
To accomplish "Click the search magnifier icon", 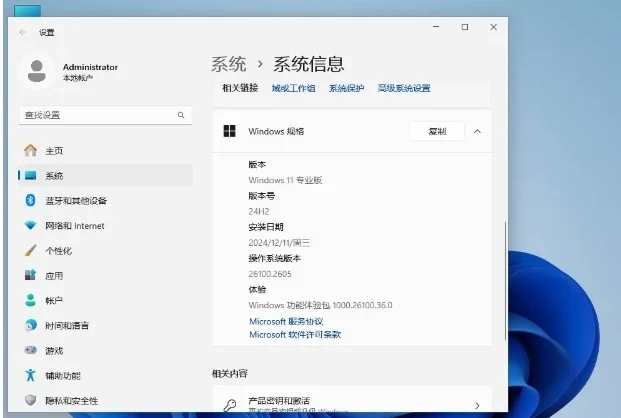I will [x=181, y=115].
